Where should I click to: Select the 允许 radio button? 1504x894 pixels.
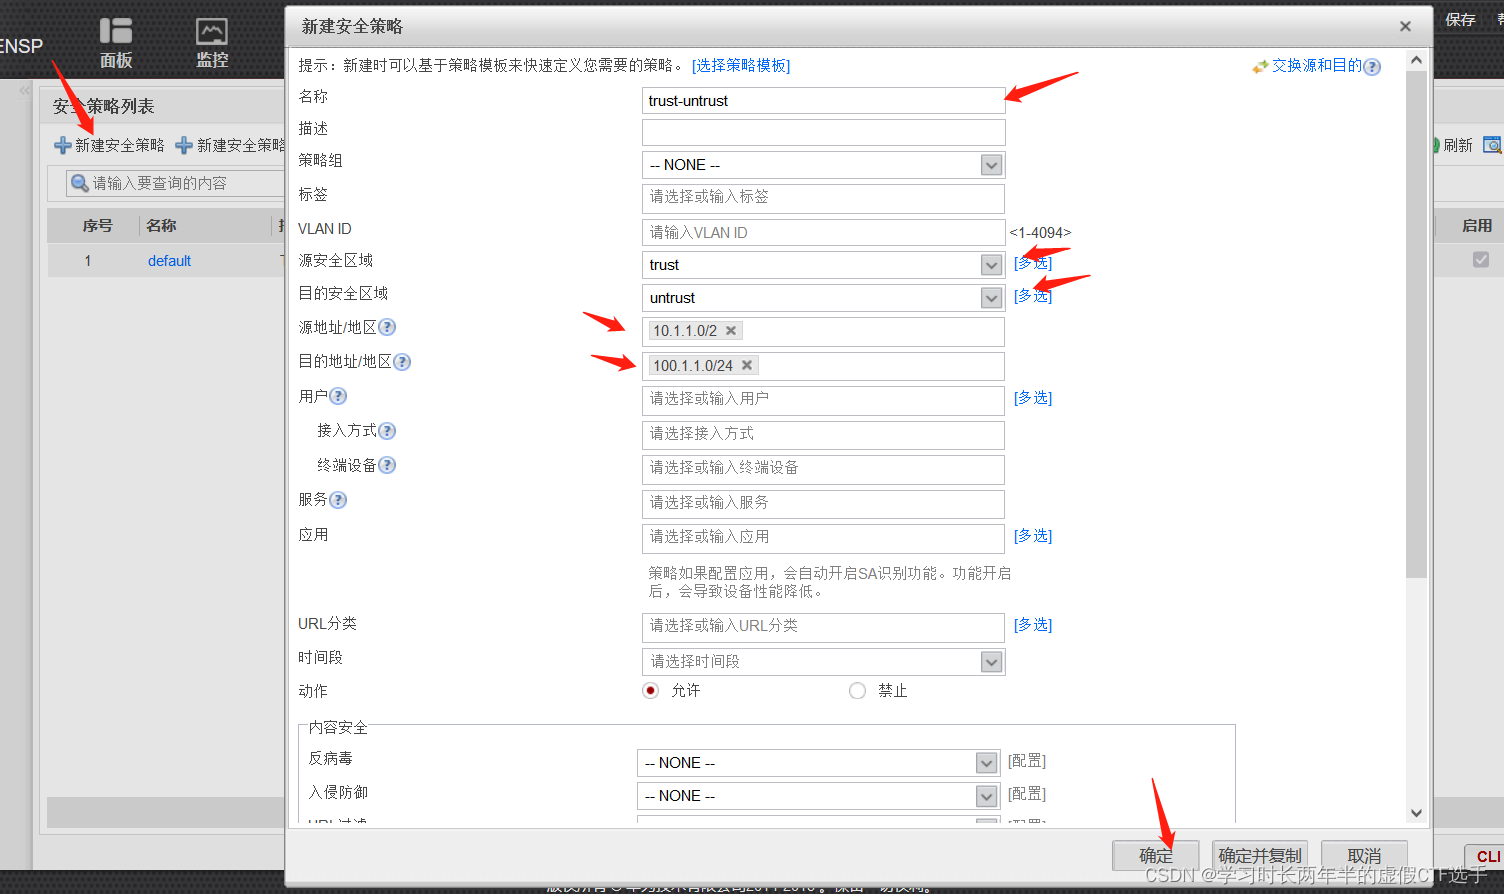point(651,691)
